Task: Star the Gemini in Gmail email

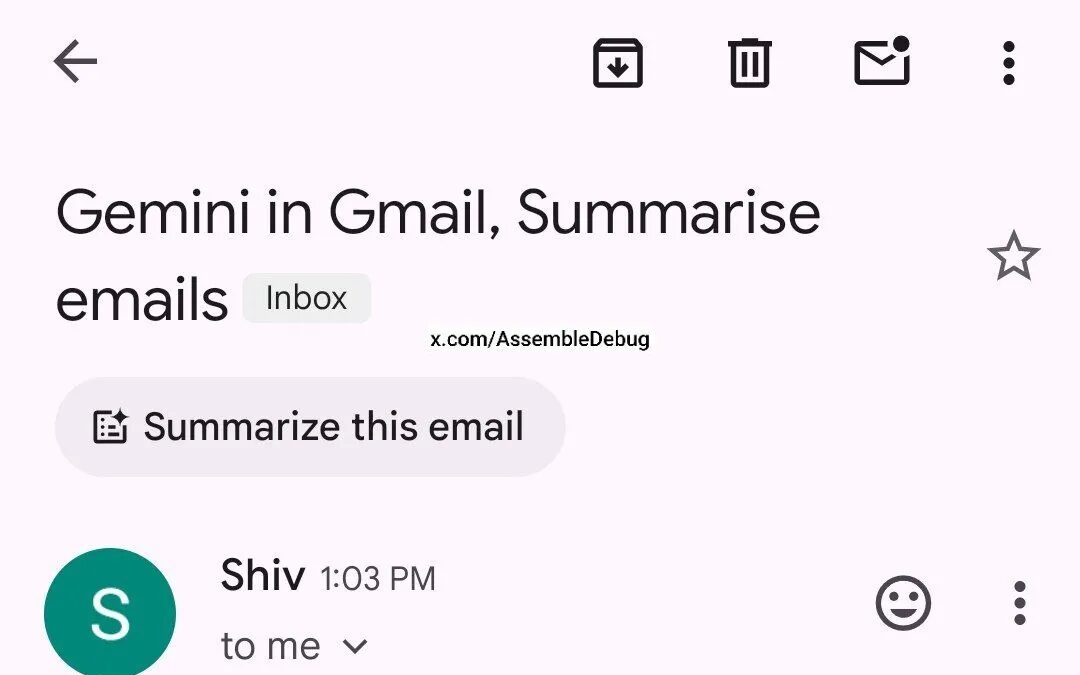Action: point(1013,256)
